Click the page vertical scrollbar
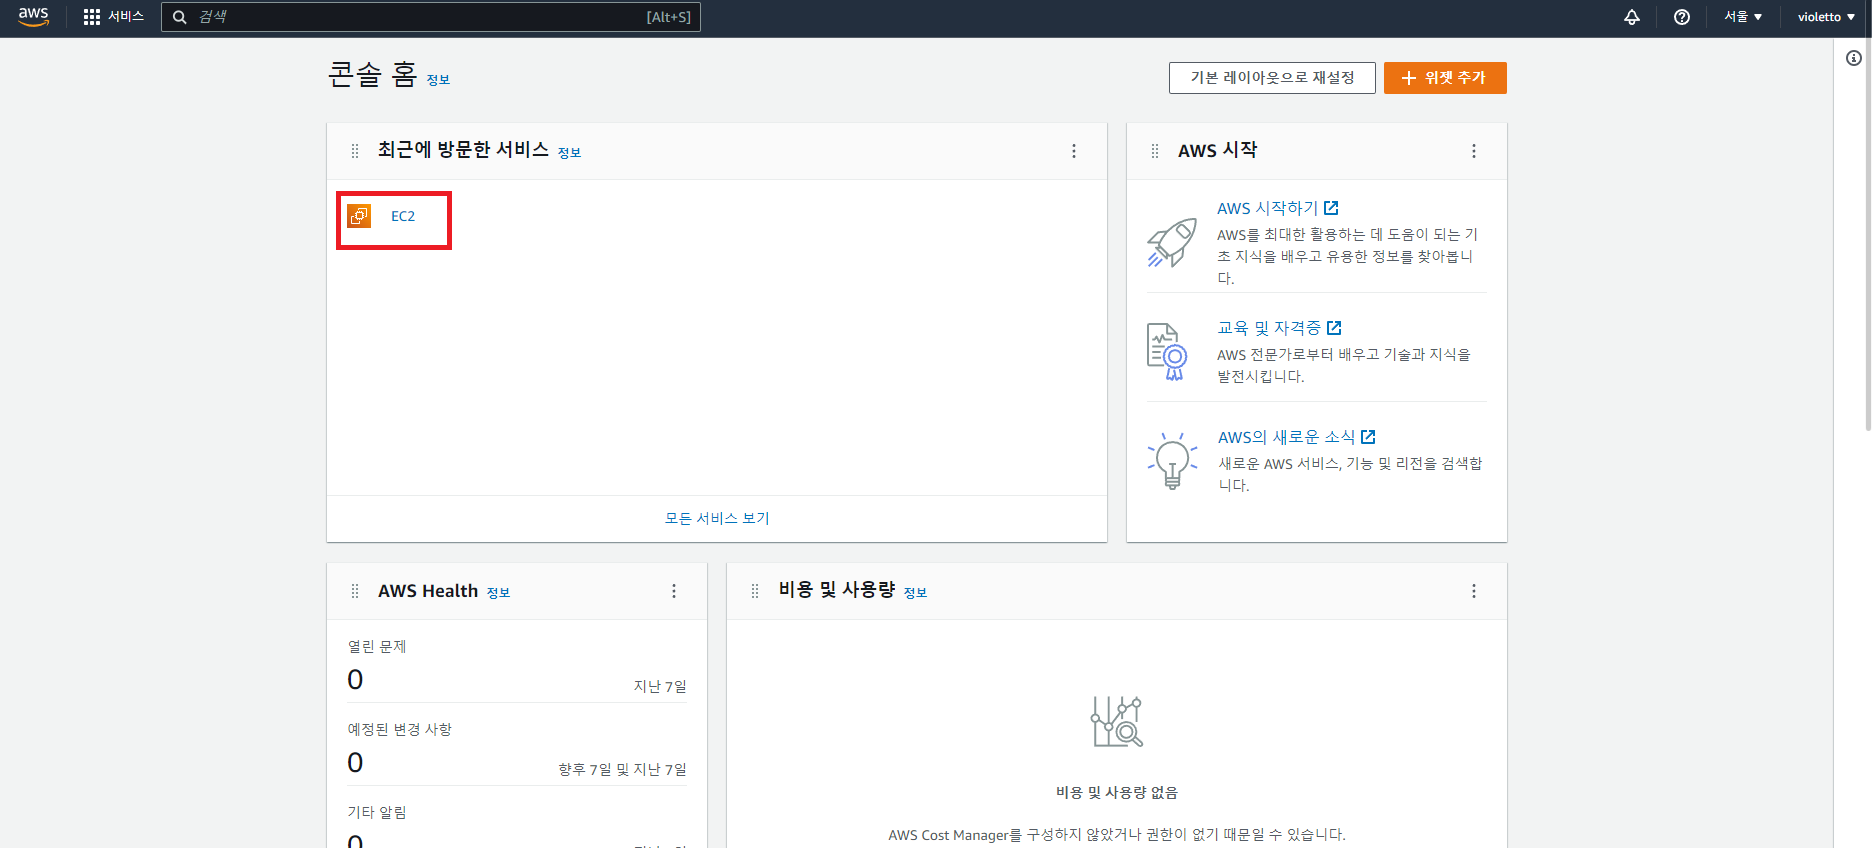 [x=1867, y=234]
